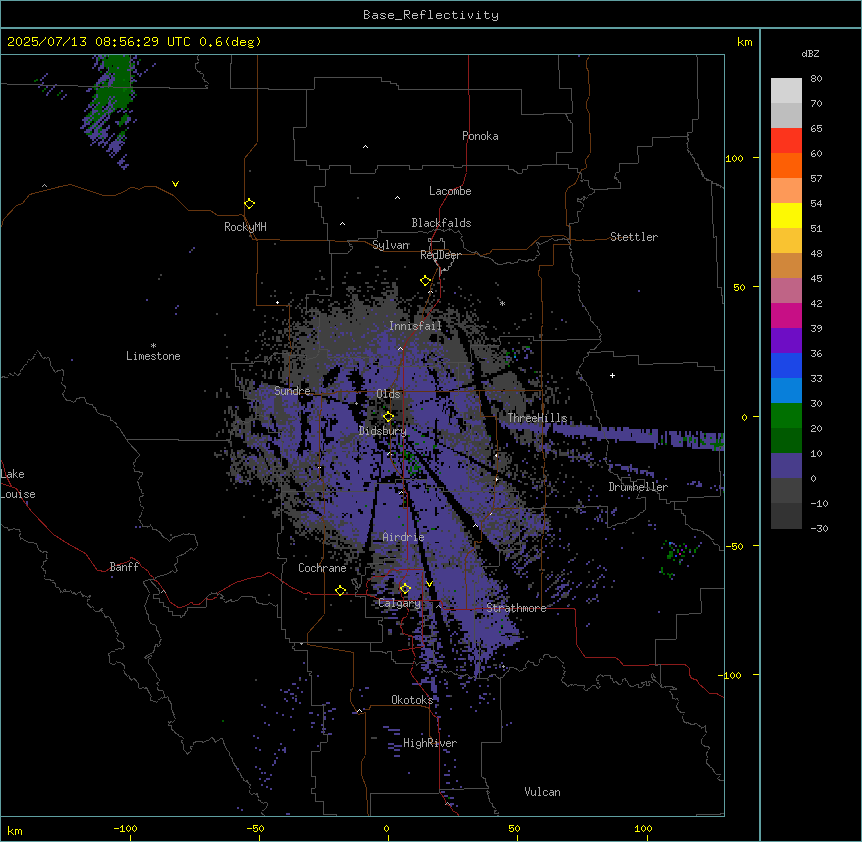This screenshot has width=862, height=842.
Task: Click the Drumheller label
Action: [x=638, y=487]
